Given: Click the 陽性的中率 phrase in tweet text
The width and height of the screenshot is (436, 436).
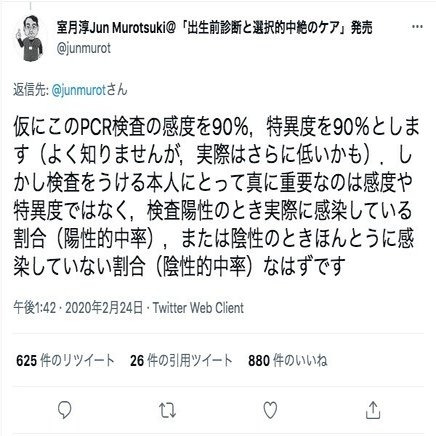Looking at the screenshot, I should (x=105, y=239).
